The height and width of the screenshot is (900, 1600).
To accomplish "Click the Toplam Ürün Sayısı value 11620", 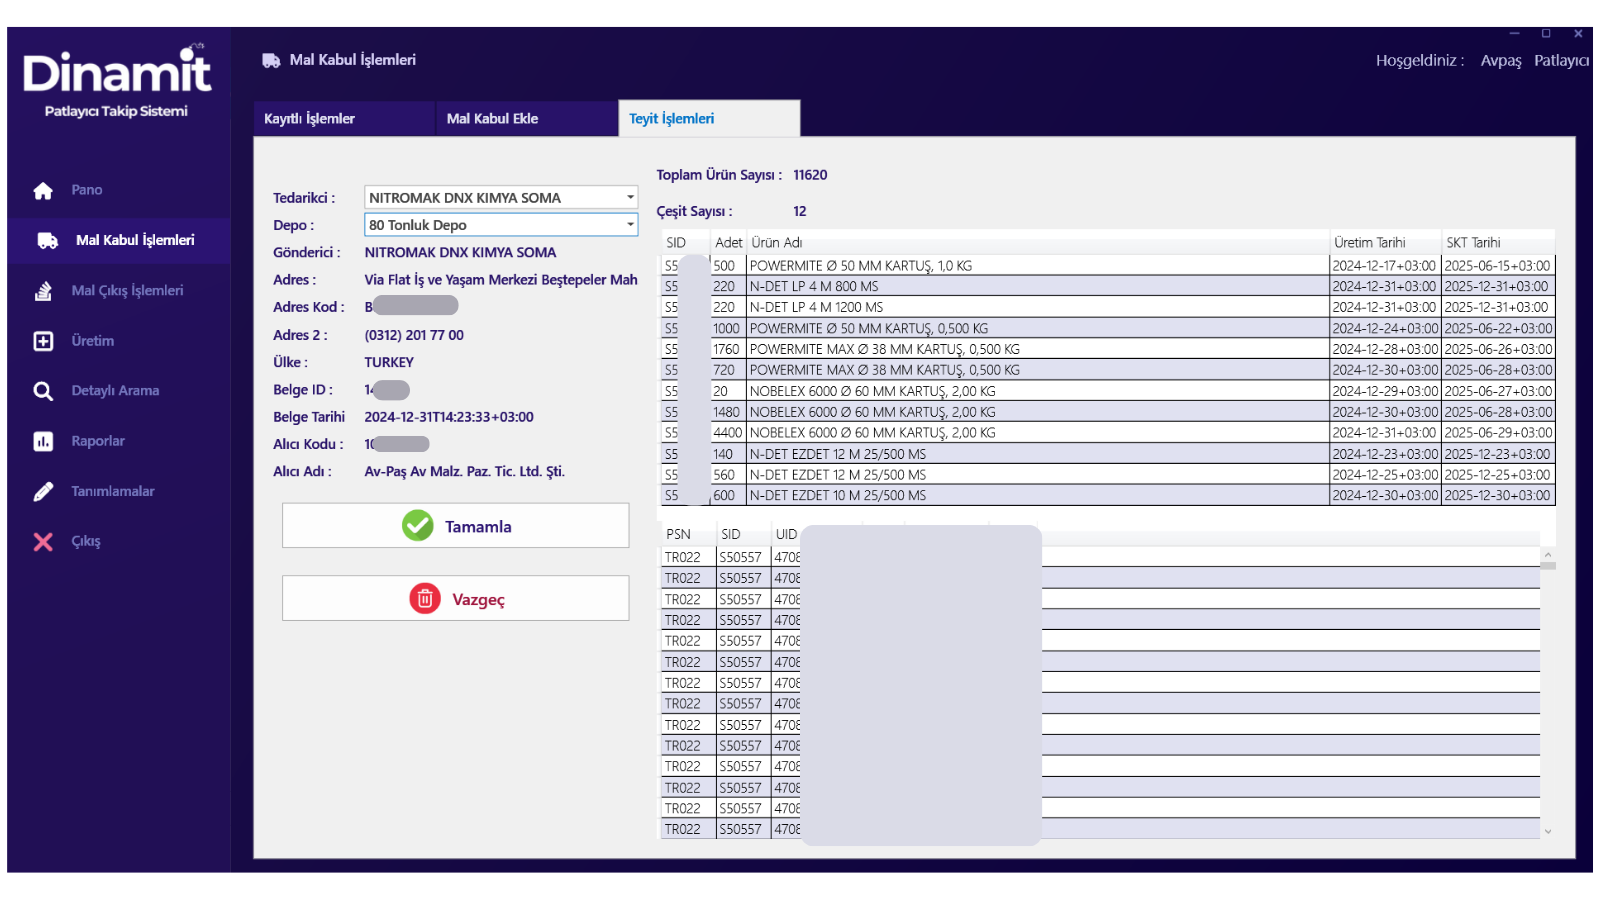I will [x=810, y=175].
